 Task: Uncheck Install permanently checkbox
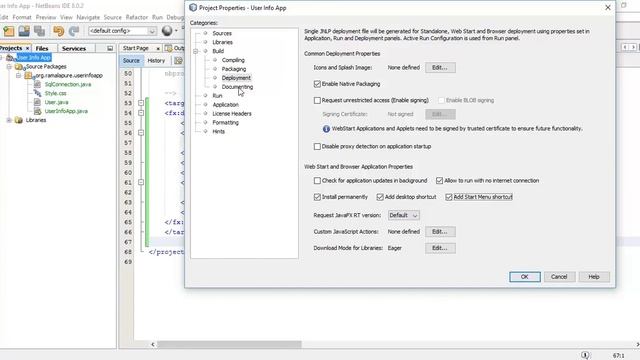(x=317, y=197)
